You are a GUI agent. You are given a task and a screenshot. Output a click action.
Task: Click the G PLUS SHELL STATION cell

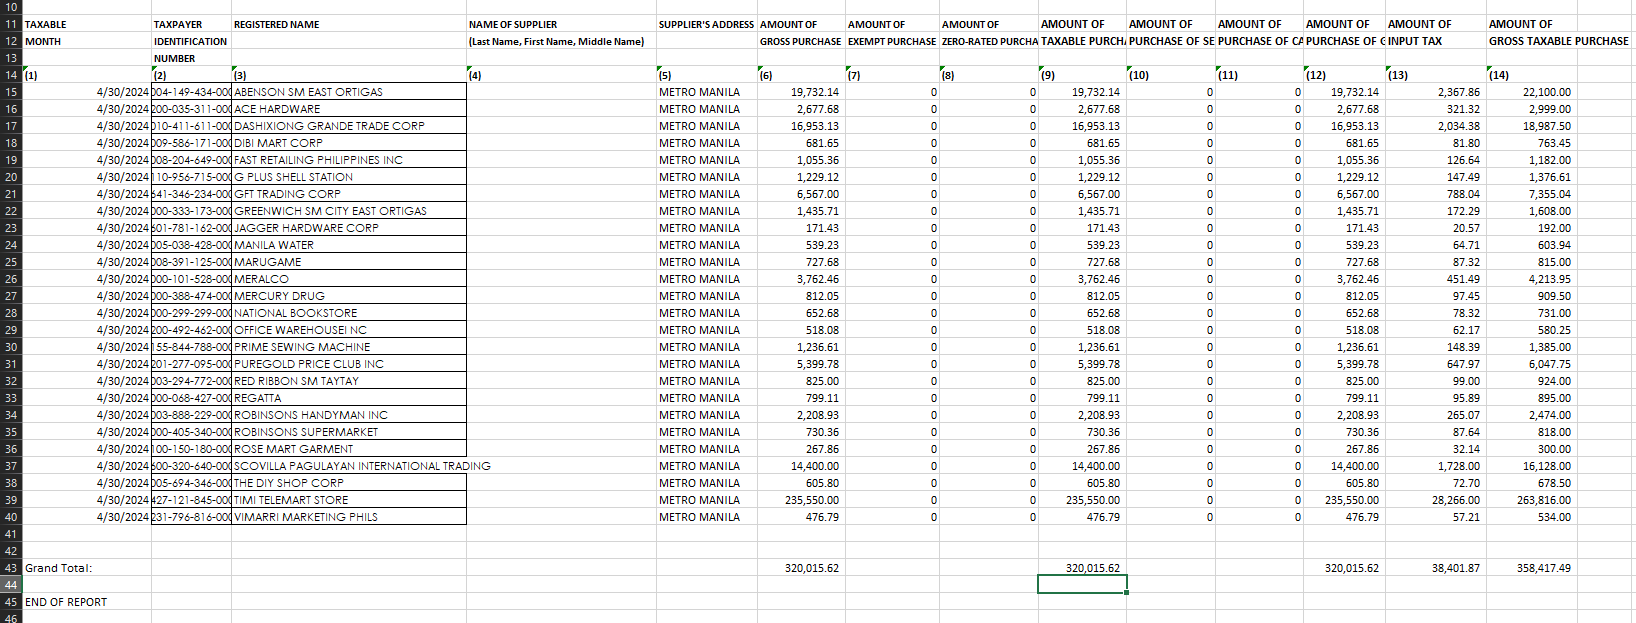(349, 177)
